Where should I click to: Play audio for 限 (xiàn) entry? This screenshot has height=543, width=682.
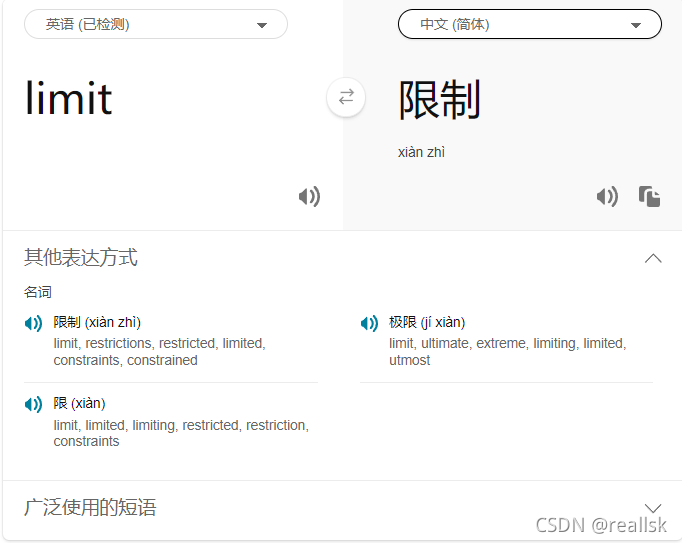(x=33, y=404)
